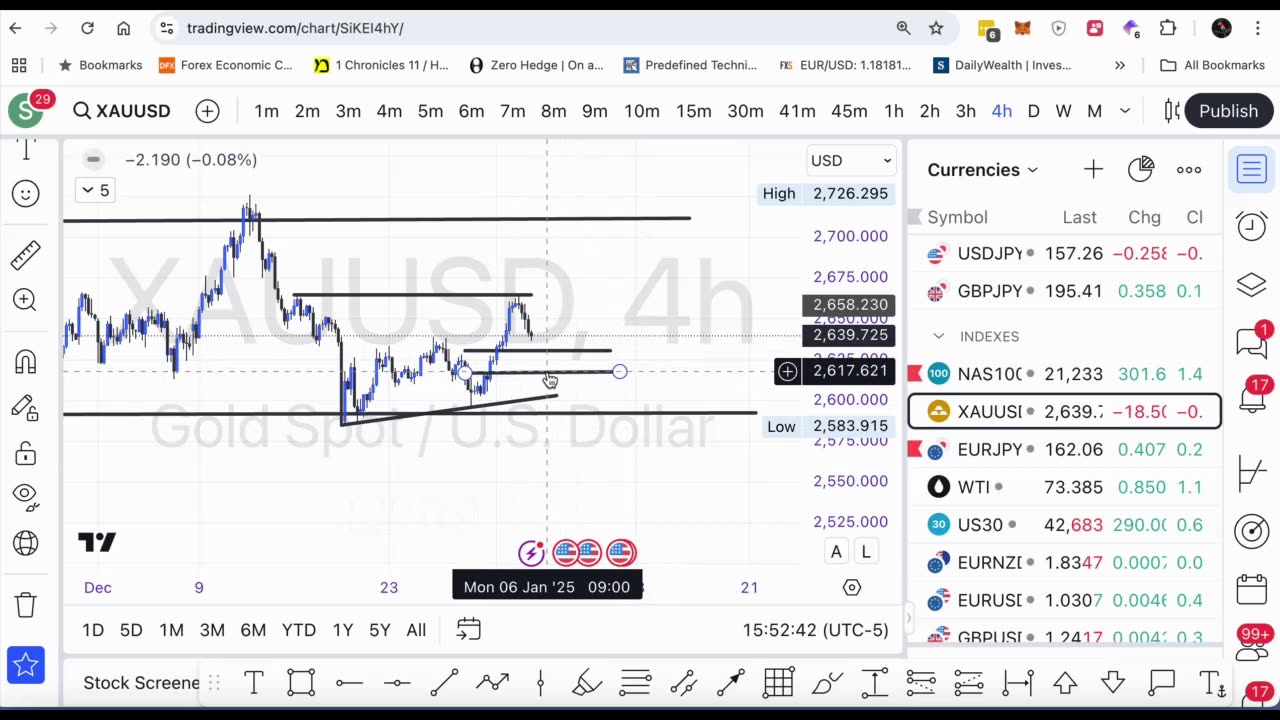Enable the magnet mode icon
Screen dimensions: 1280x720
[x=25, y=361]
